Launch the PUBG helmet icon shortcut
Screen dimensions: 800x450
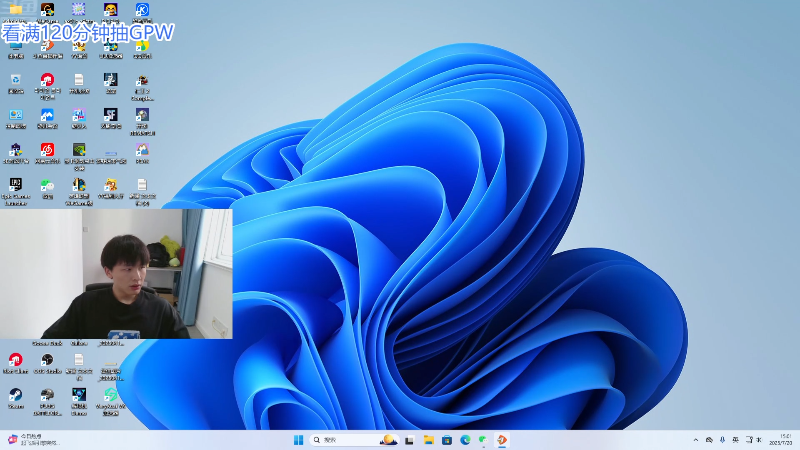pyautogui.click(x=47, y=394)
